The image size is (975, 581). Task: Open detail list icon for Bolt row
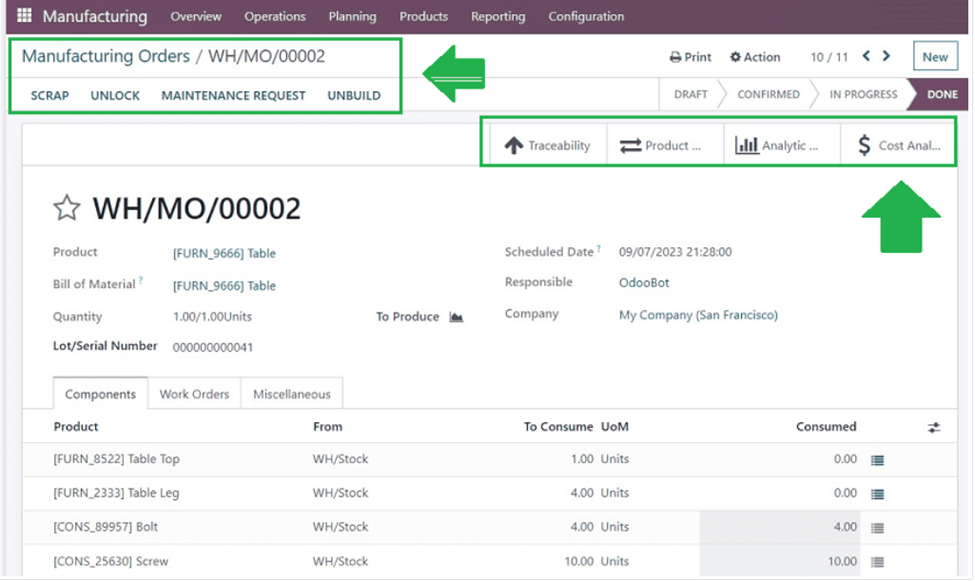[878, 528]
